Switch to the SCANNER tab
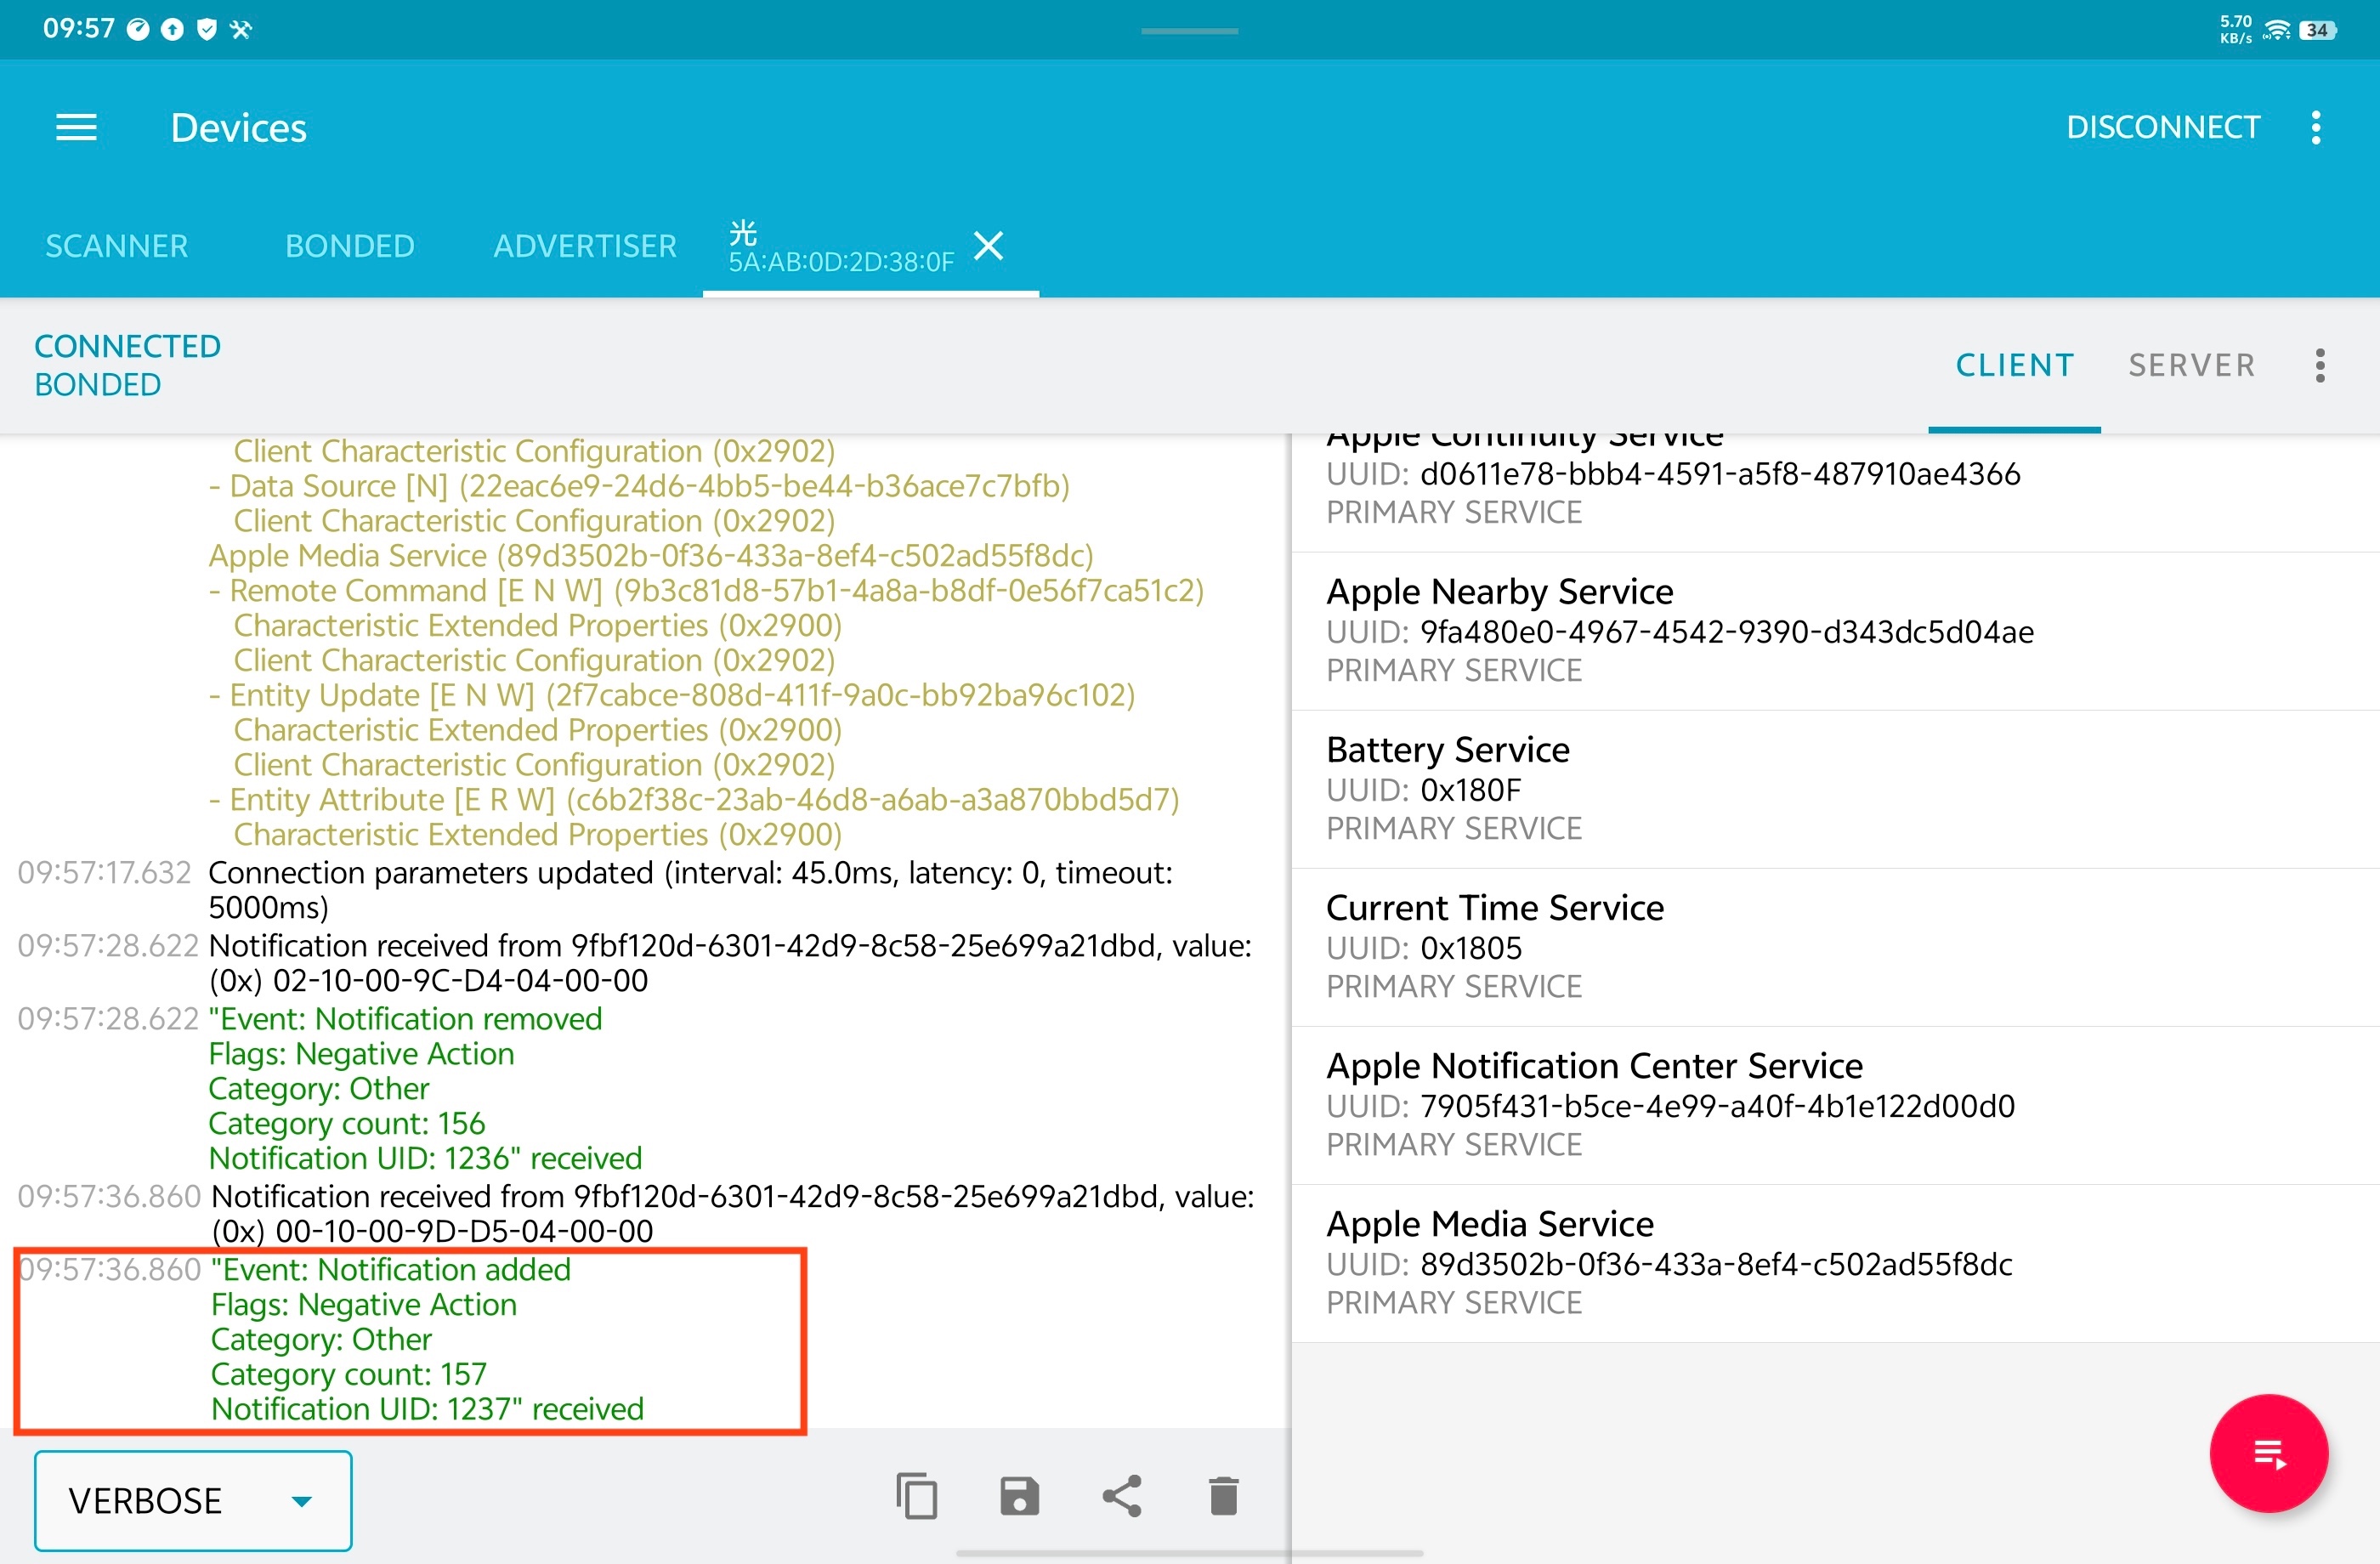Viewport: 2380px width, 1564px height. click(117, 246)
